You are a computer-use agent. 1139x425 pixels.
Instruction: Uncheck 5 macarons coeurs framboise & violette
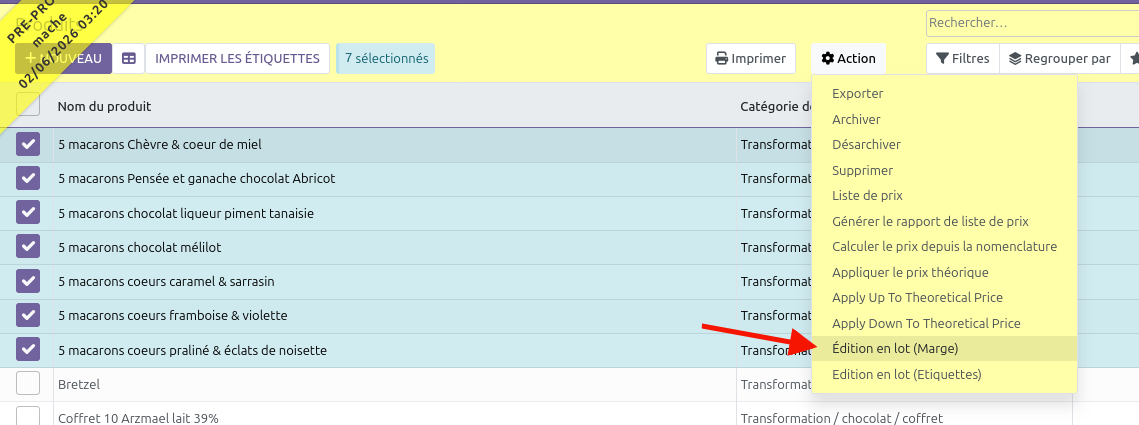[x=28, y=315]
